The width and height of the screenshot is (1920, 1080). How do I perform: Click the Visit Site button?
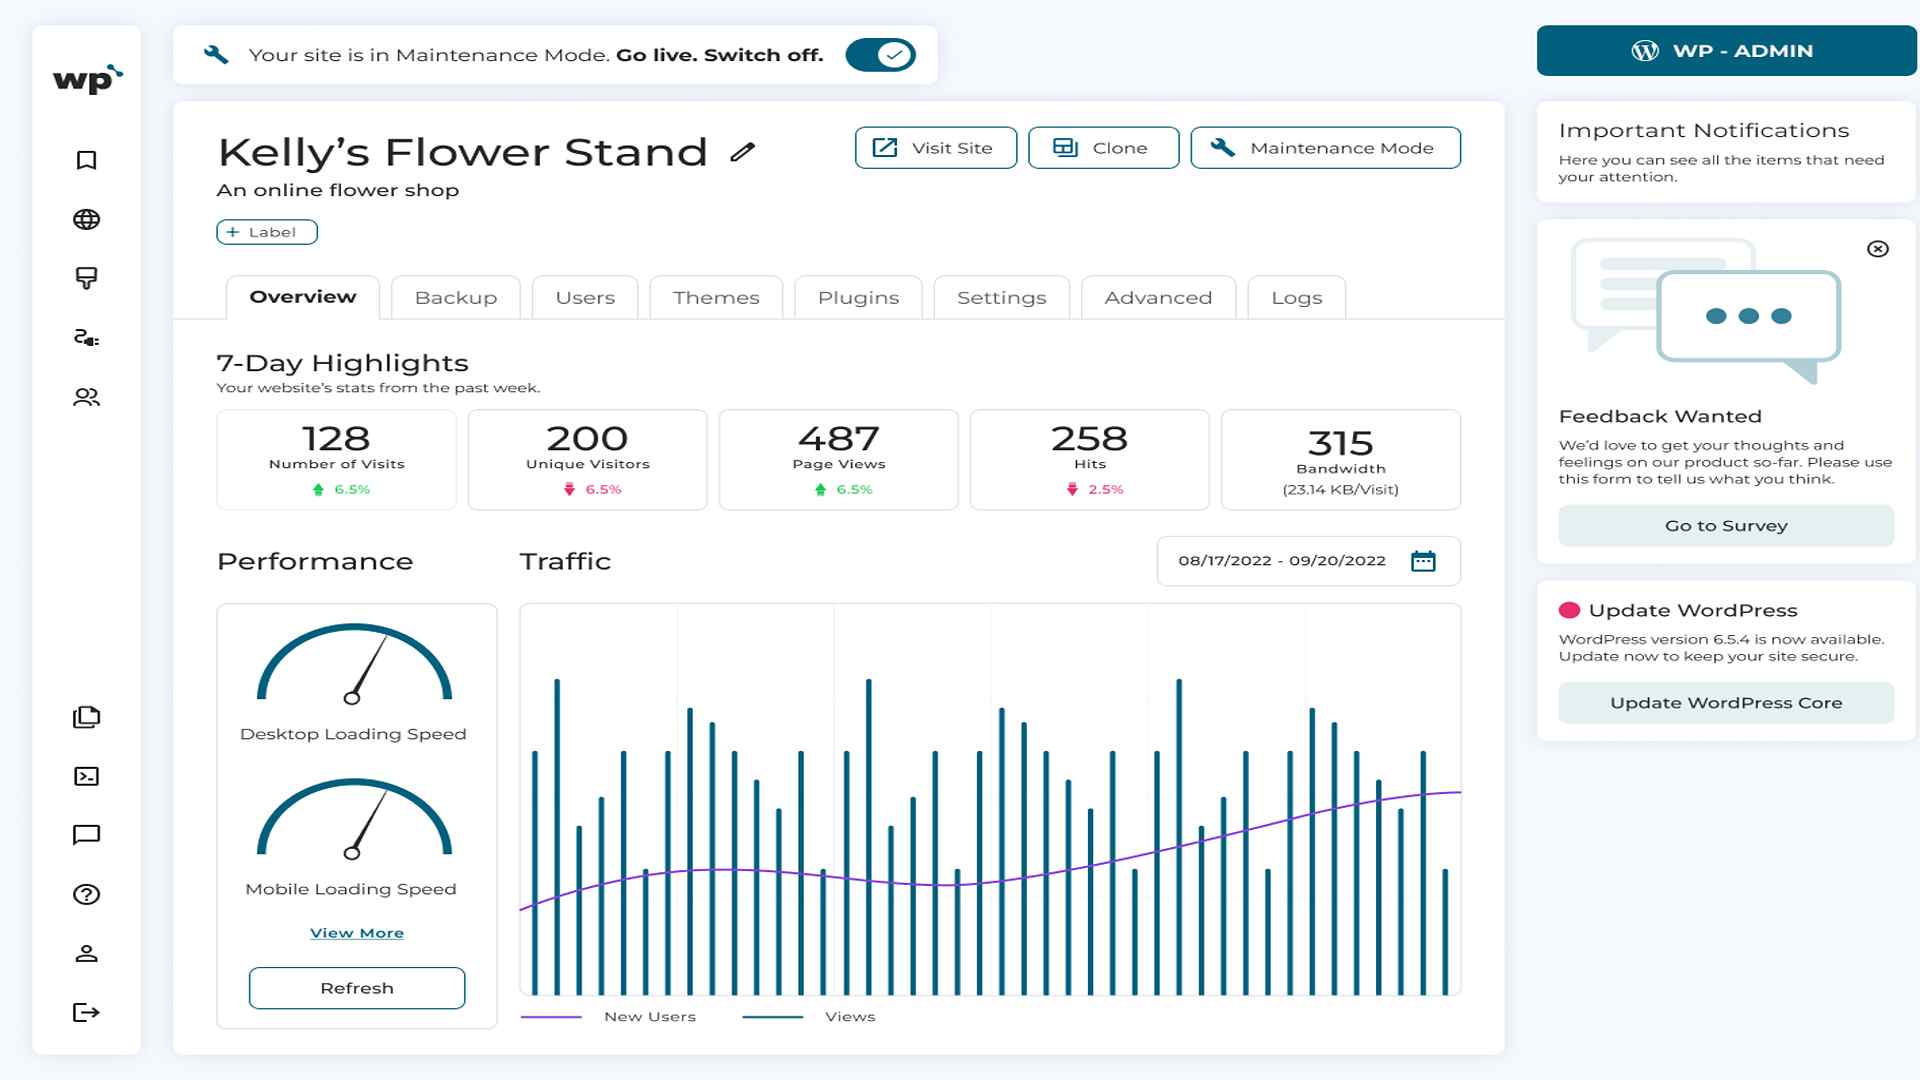click(x=936, y=148)
